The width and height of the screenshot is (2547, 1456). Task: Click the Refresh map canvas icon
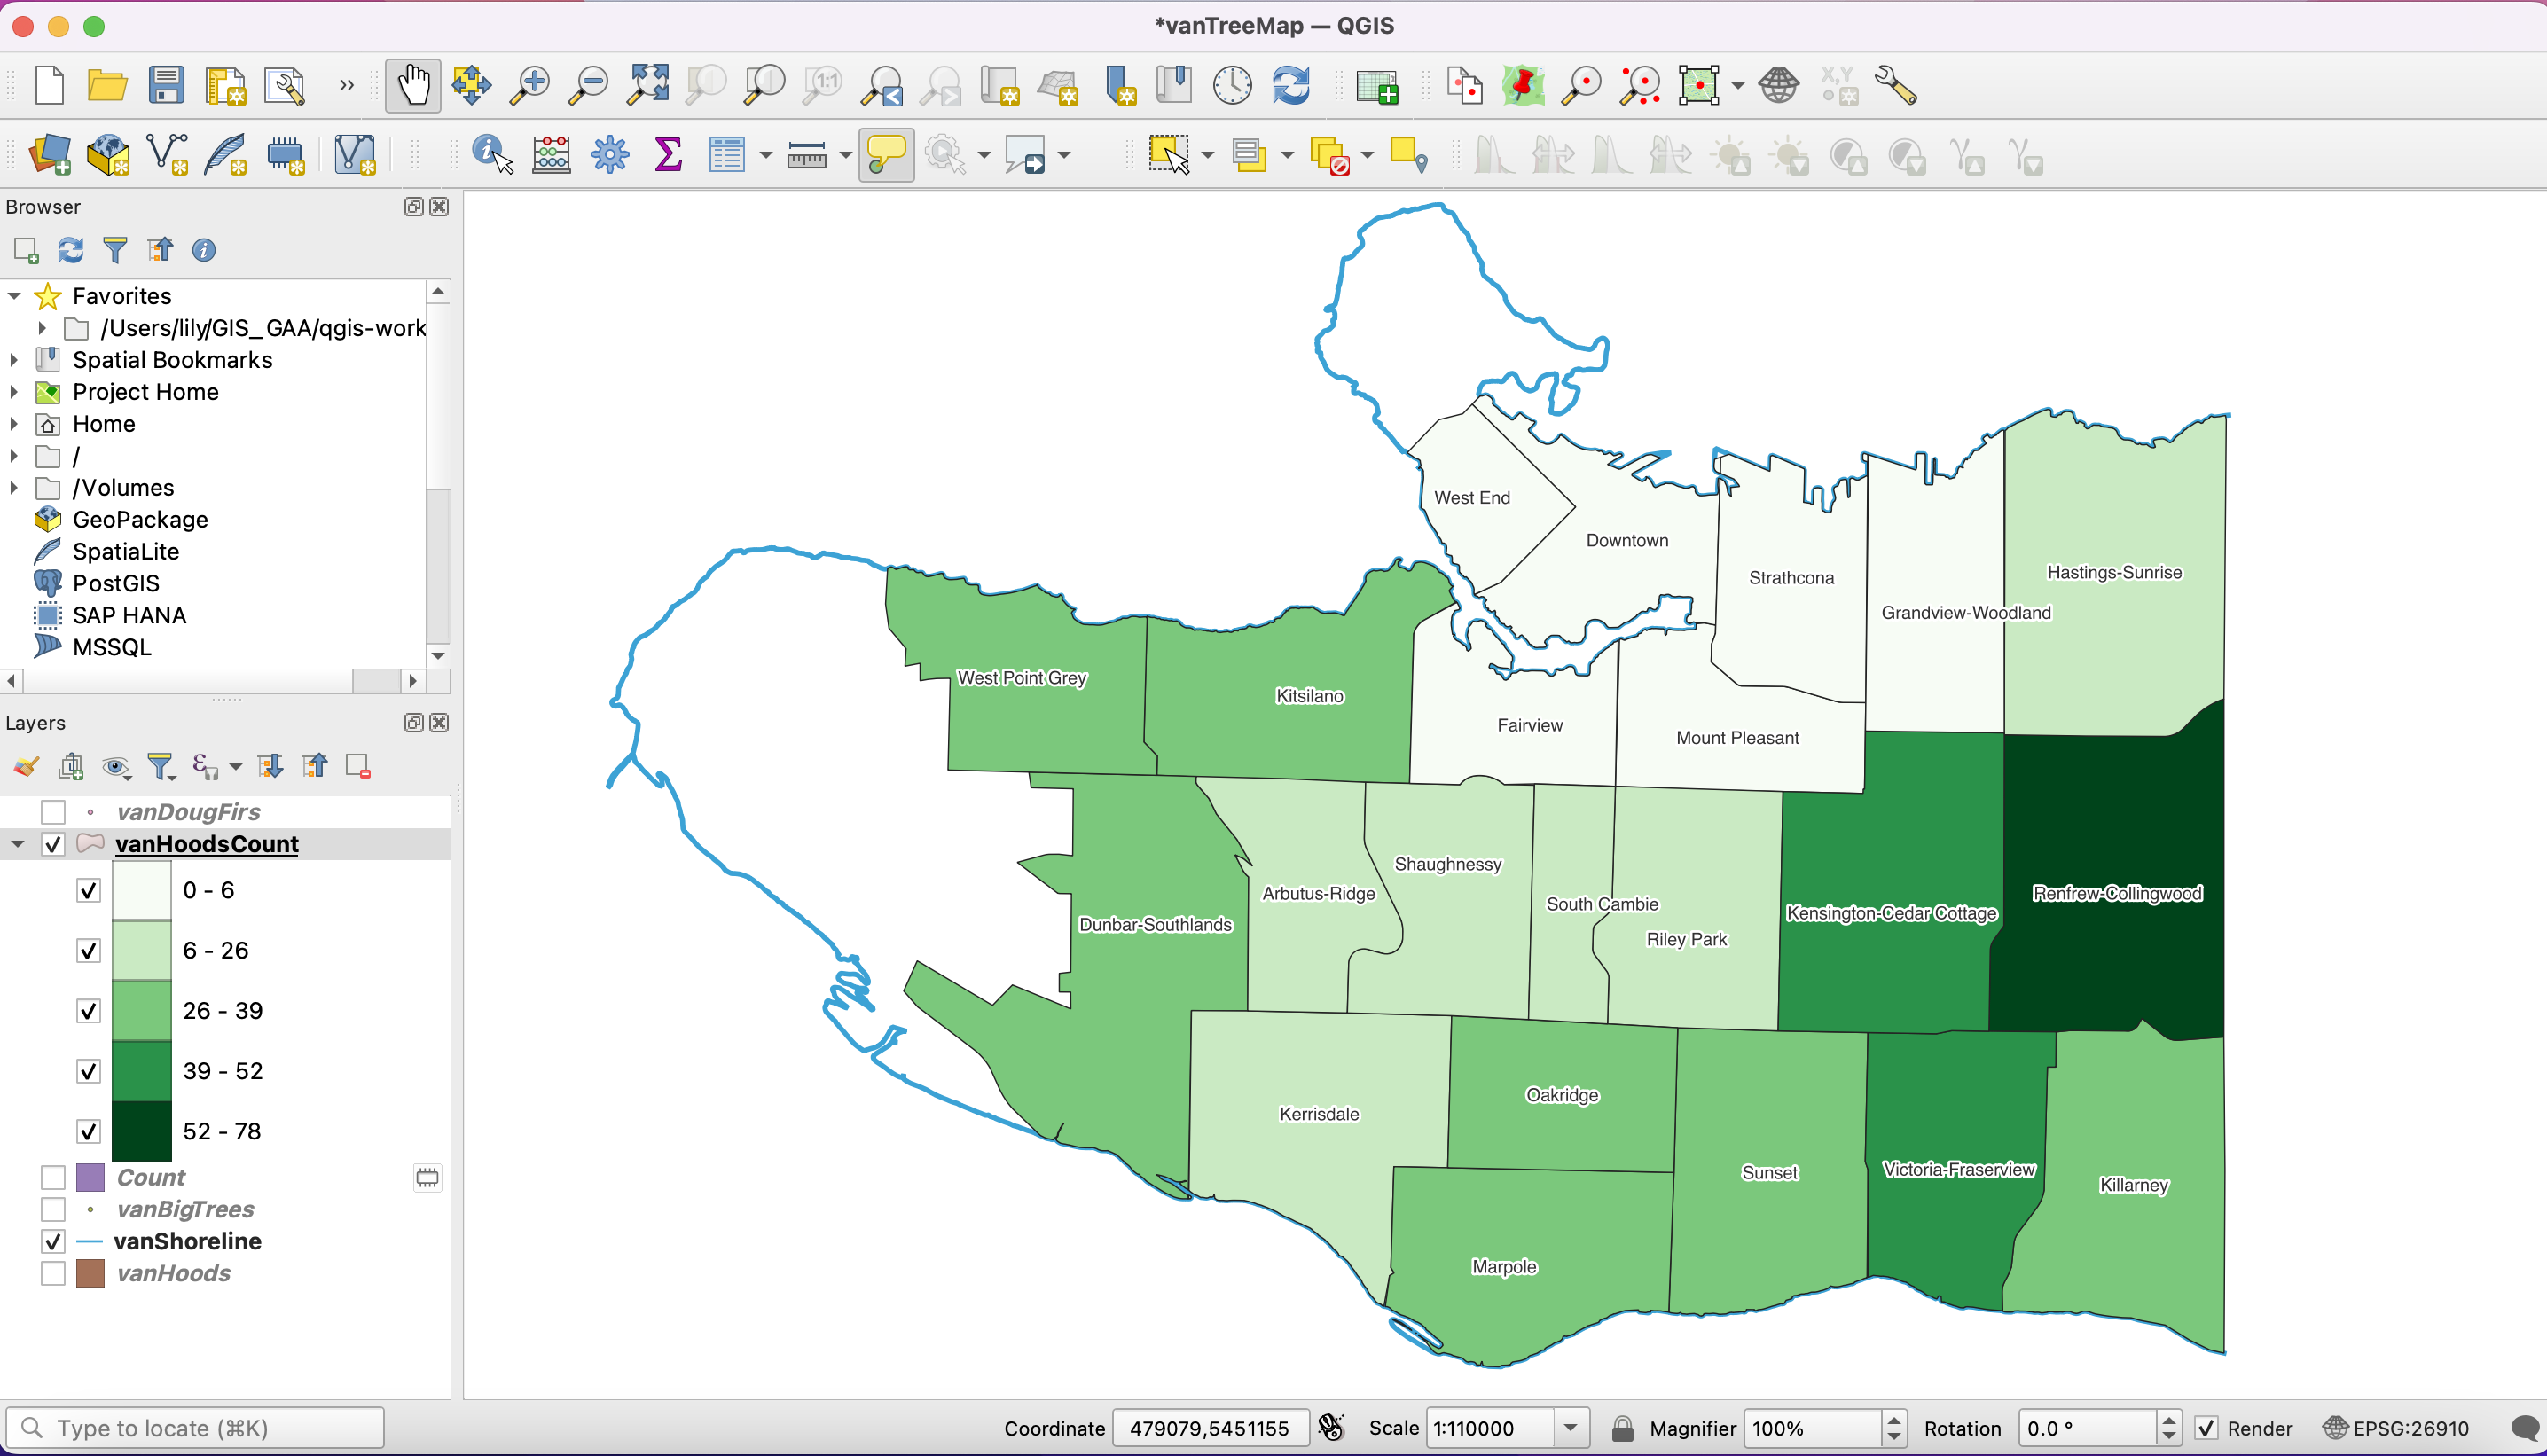pyautogui.click(x=1291, y=86)
